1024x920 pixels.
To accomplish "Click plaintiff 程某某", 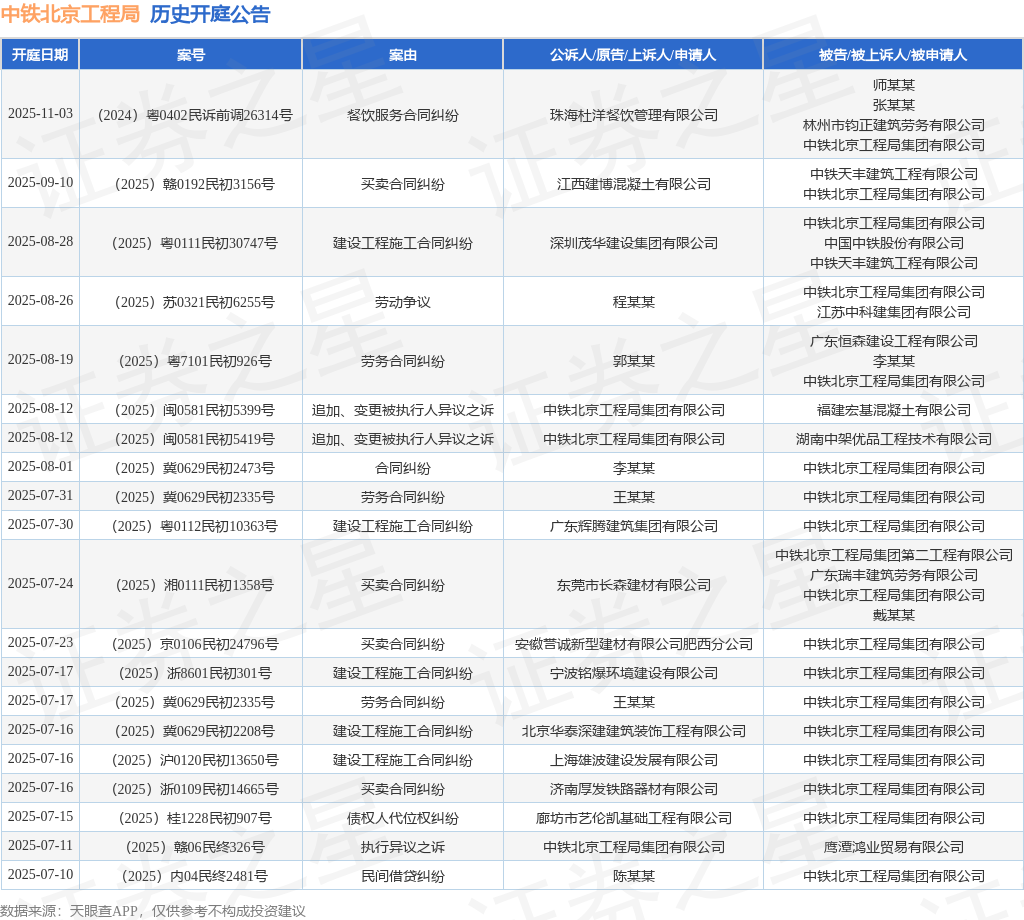I will coord(633,302).
